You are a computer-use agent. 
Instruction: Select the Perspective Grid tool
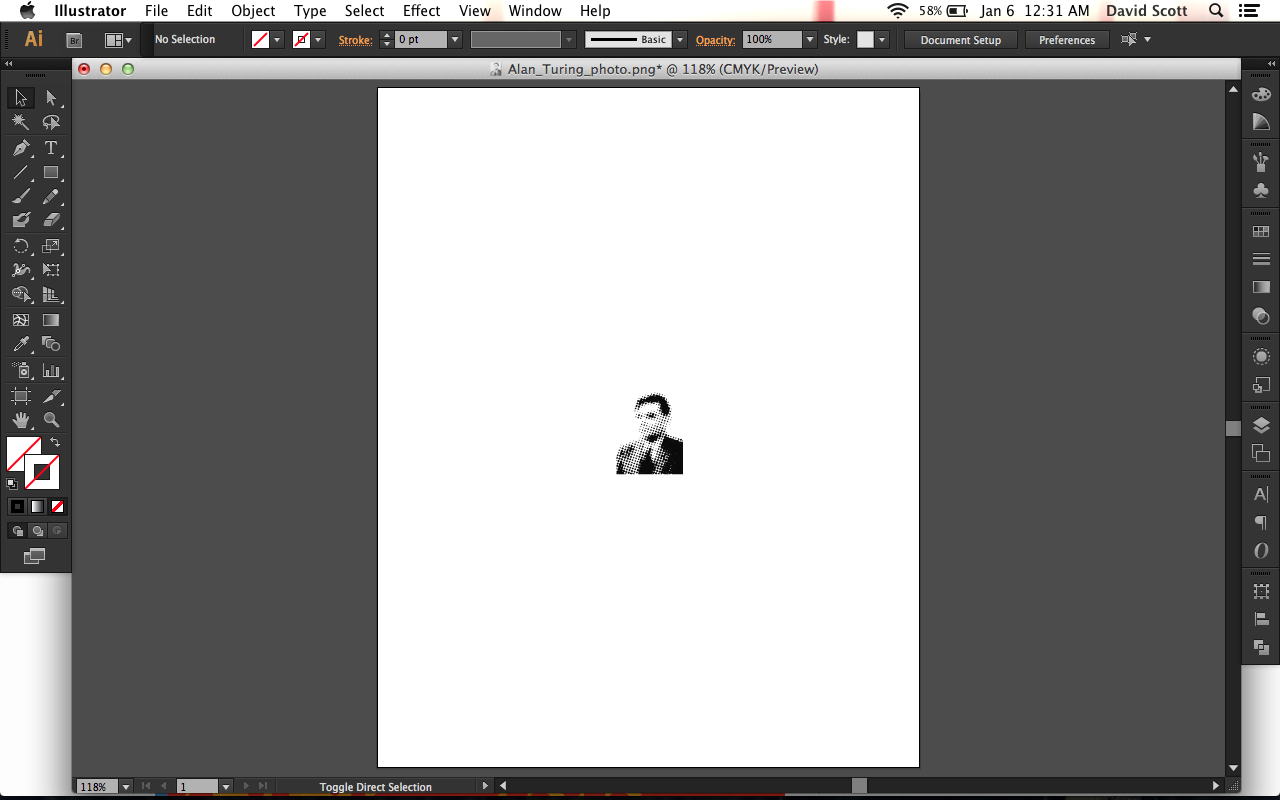click(x=51, y=295)
